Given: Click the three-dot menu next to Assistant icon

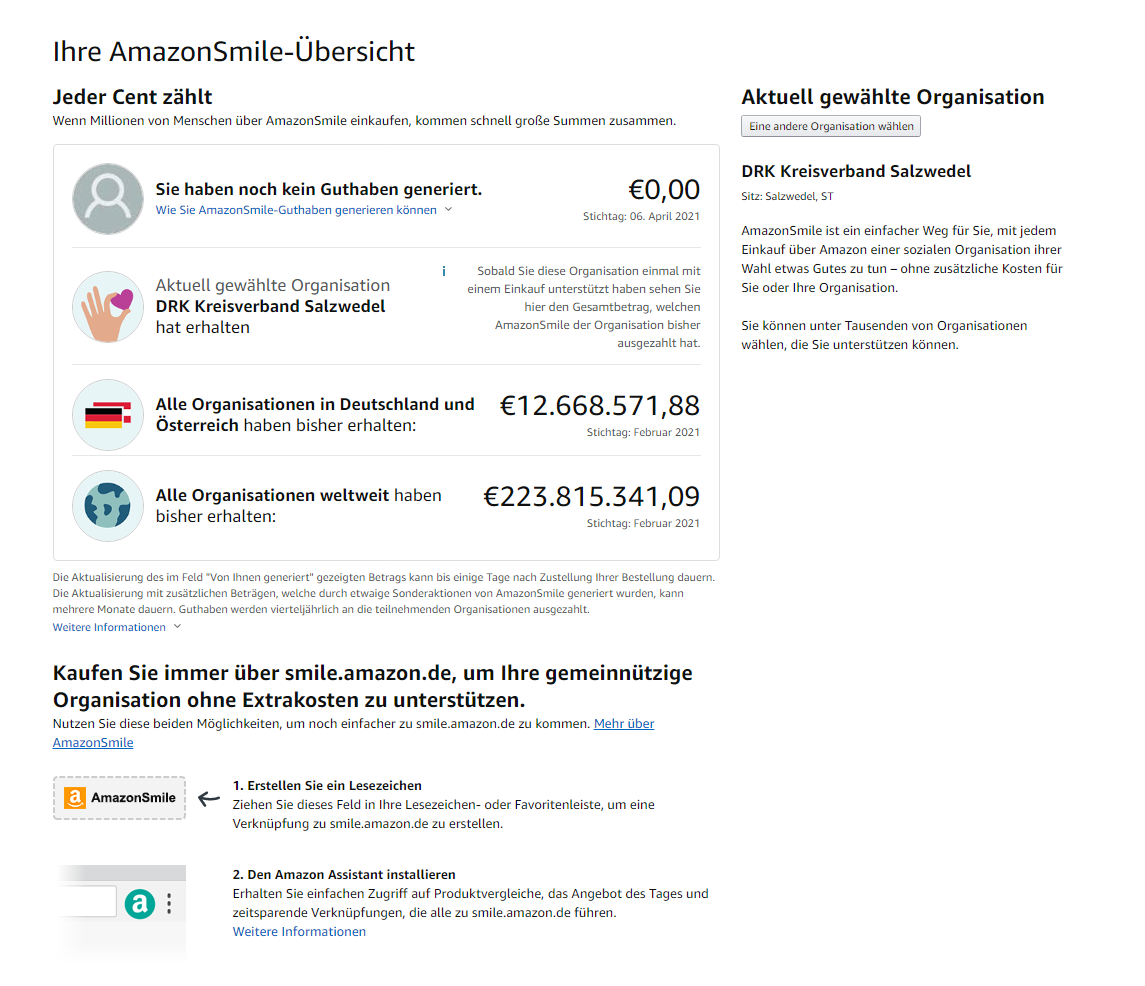Looking at the screenshot, I should [169, 904].
